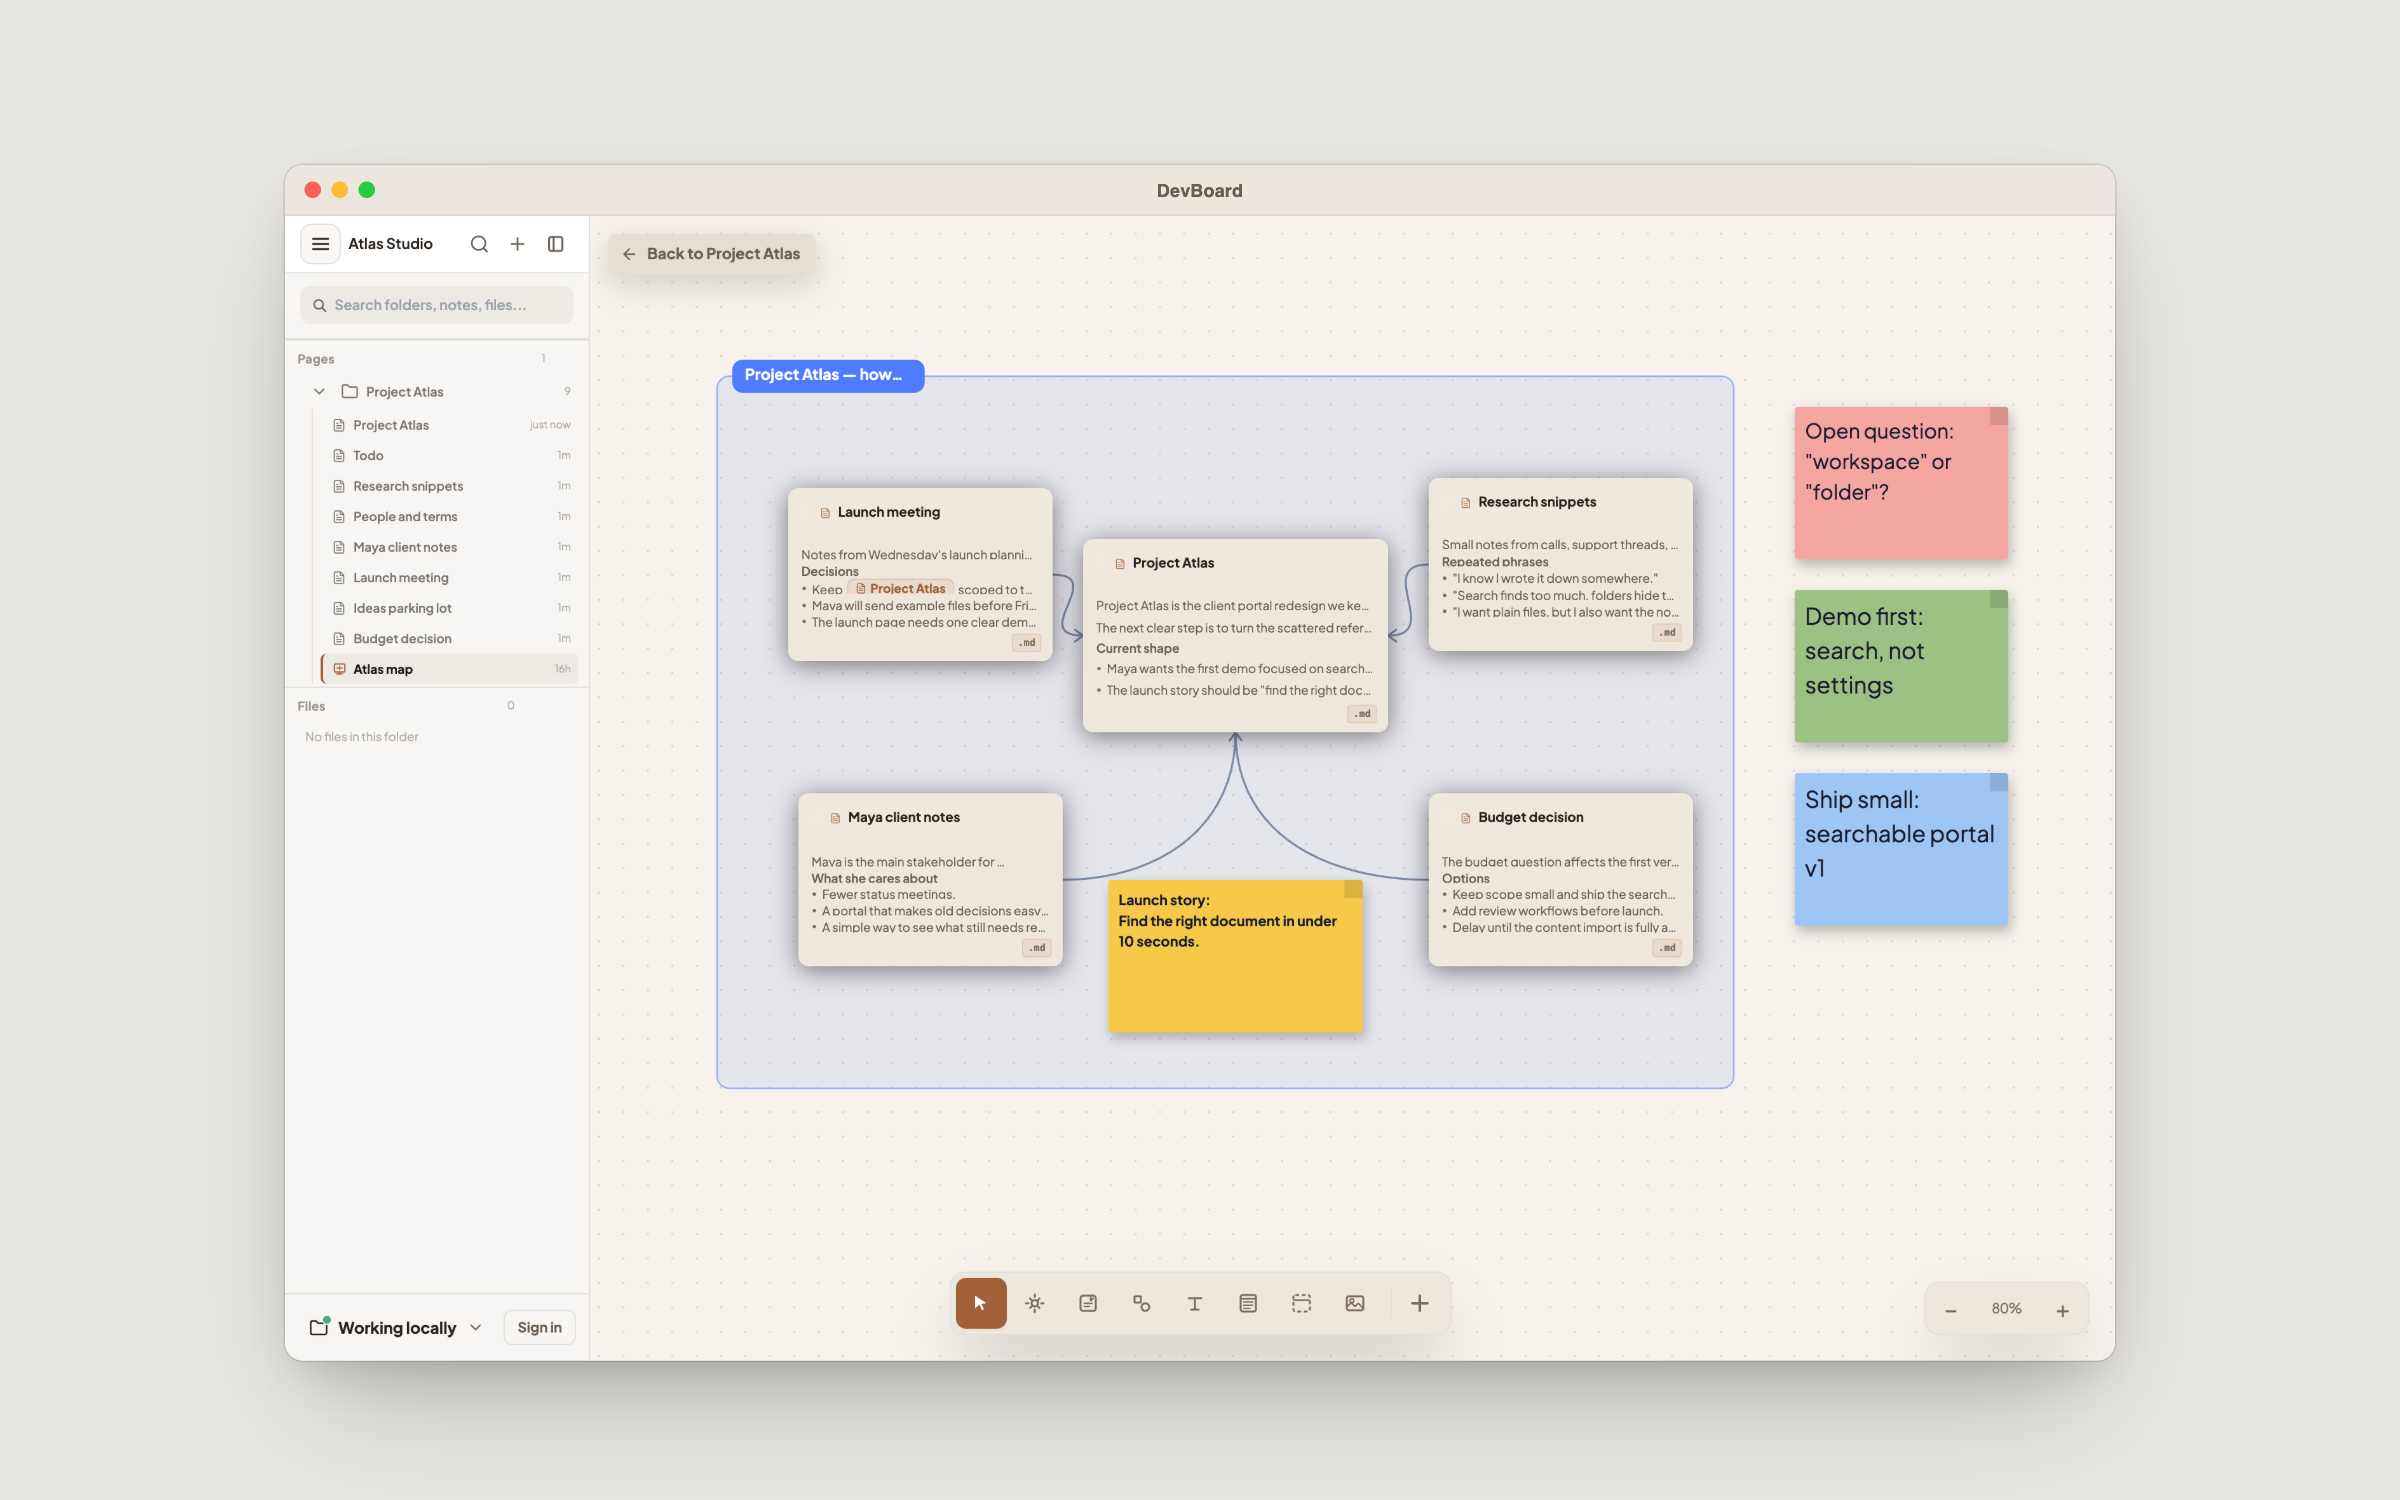This screenshot has height=1500, width=2400.
Task: Open the plus more-tools button in toolbar
Action: [1419, 1303]
